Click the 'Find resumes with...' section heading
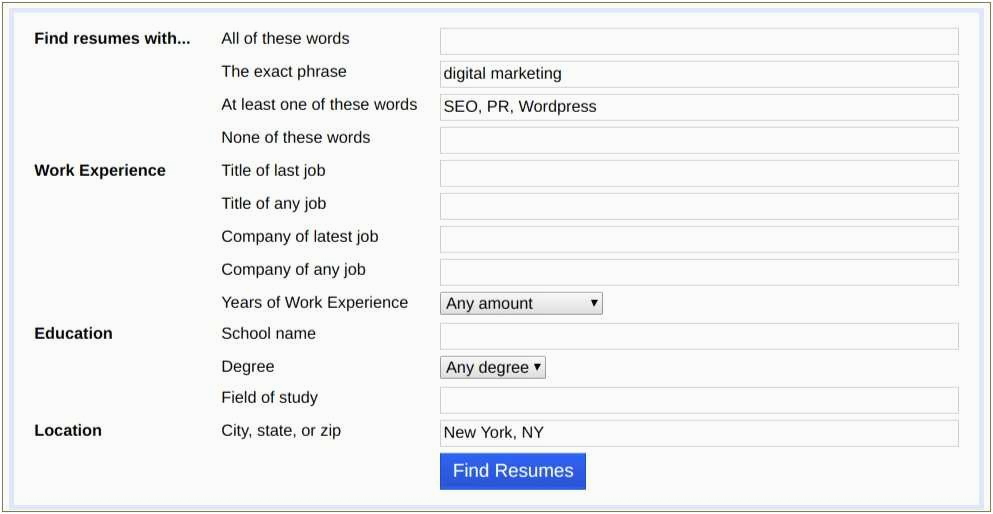993x514 pixels. point(112,39)
